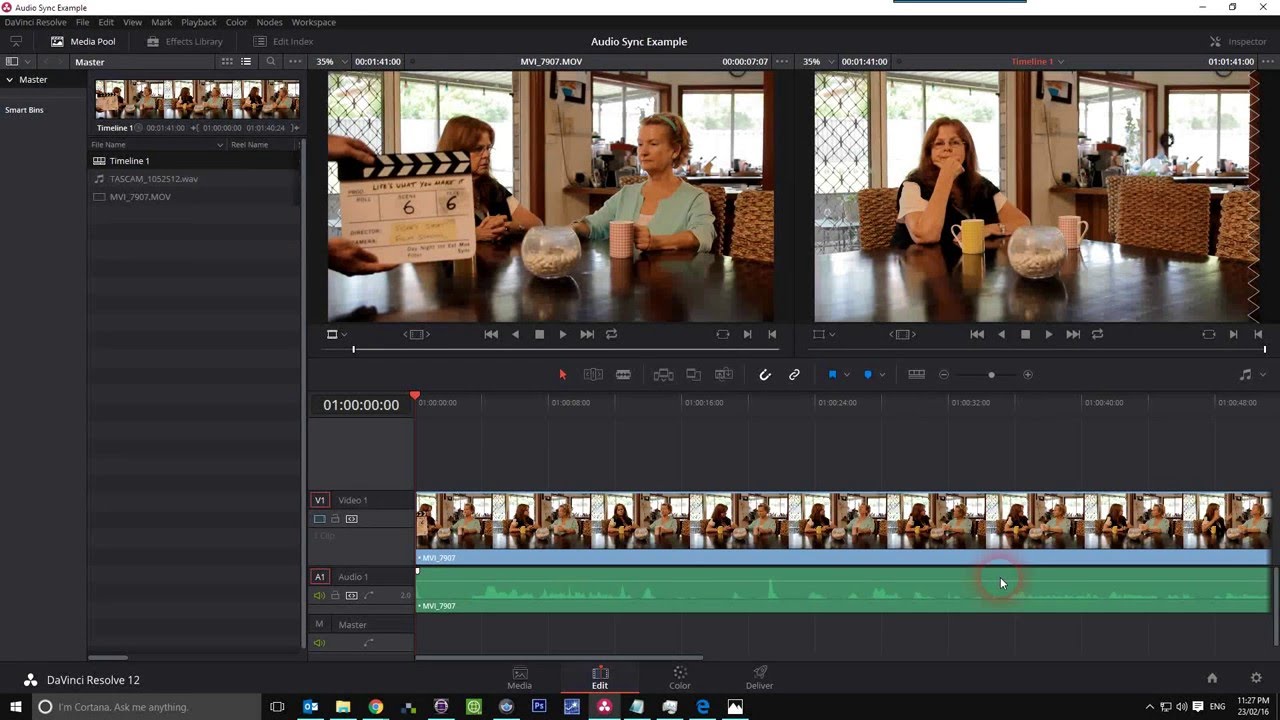
Task: Open the Playback menu
Action: click(x=198, y=22)
